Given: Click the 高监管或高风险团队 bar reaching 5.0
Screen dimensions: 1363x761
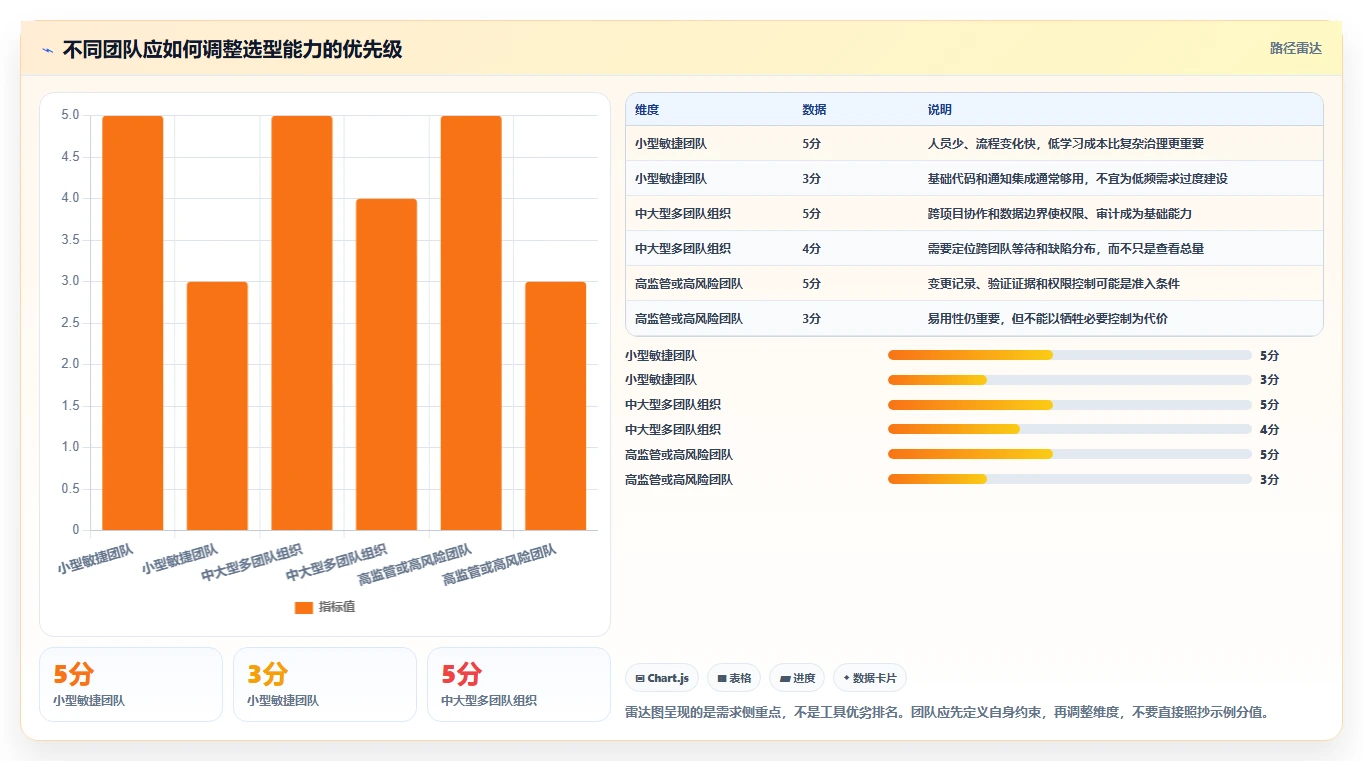Looking at the screenshot, I should point(471,323).
